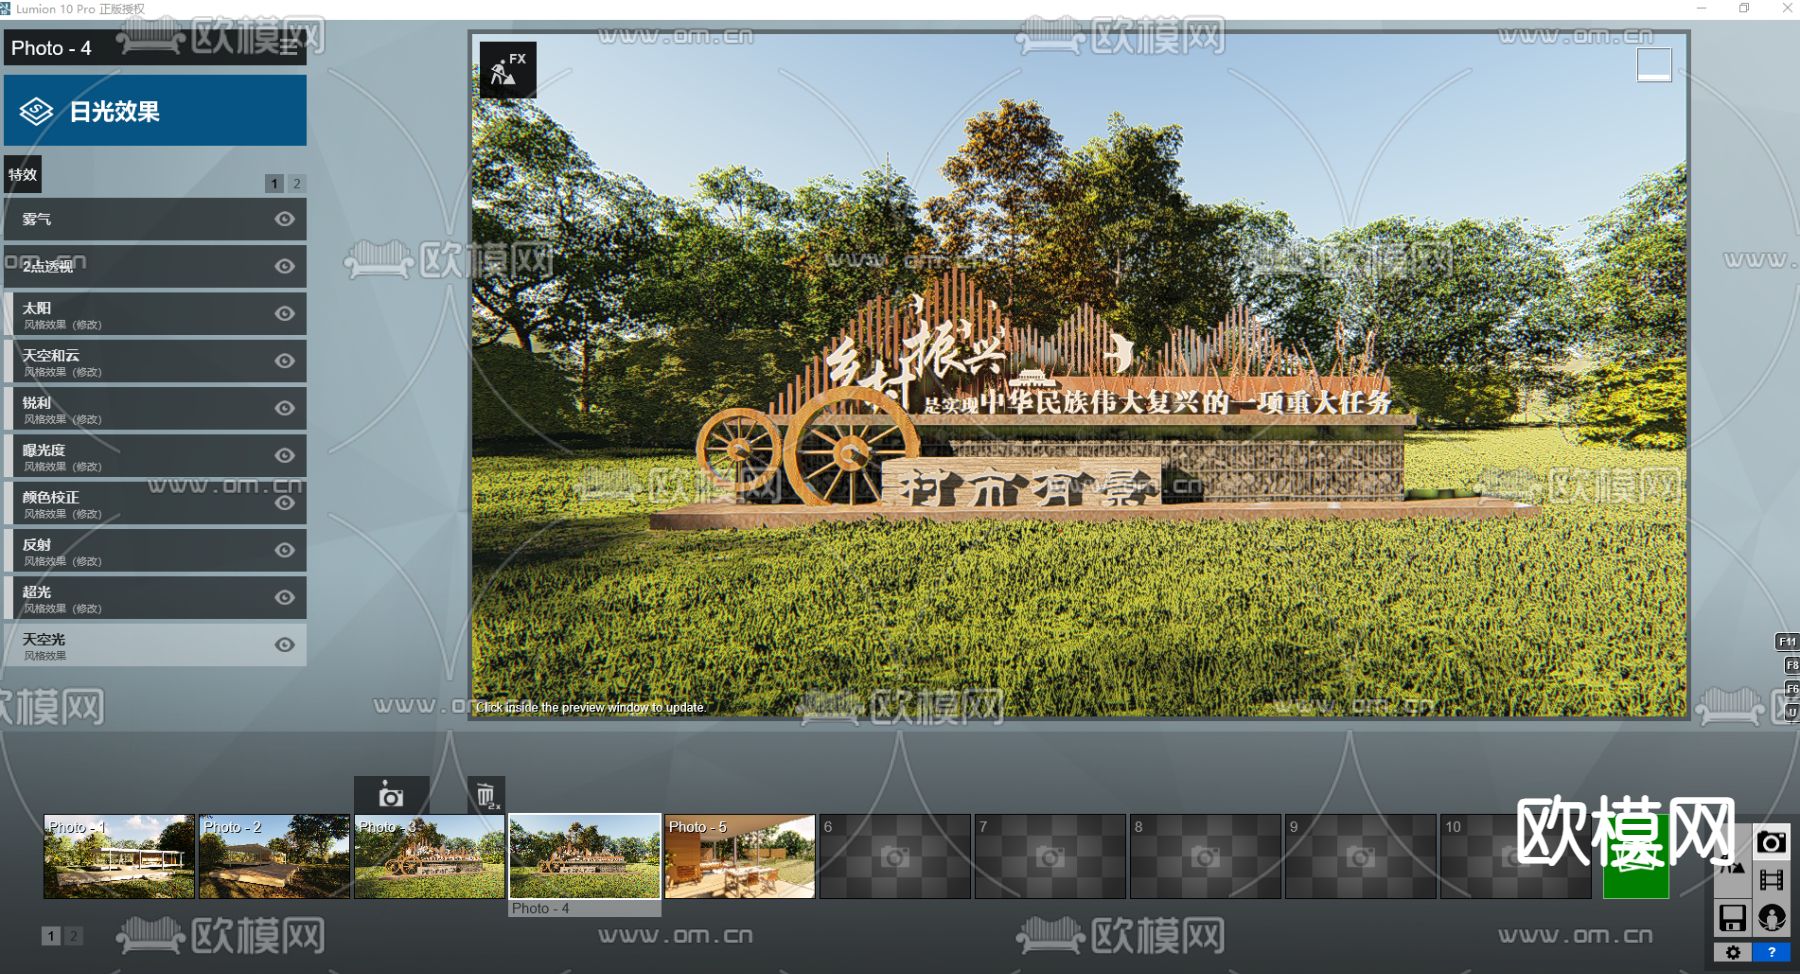Select the 锐利 effect row

[x=155, y=408]
